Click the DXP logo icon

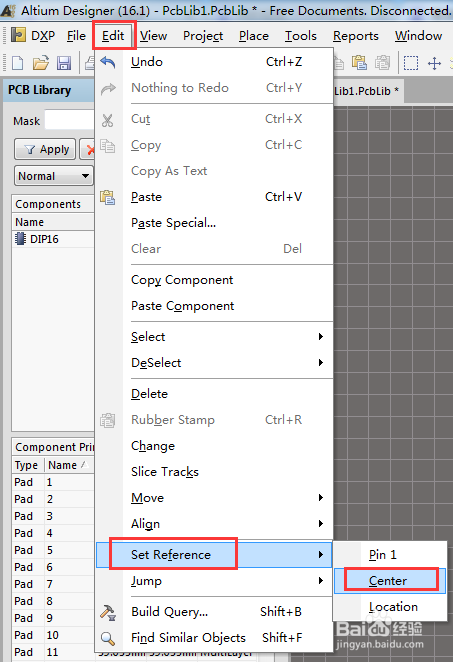18,35
